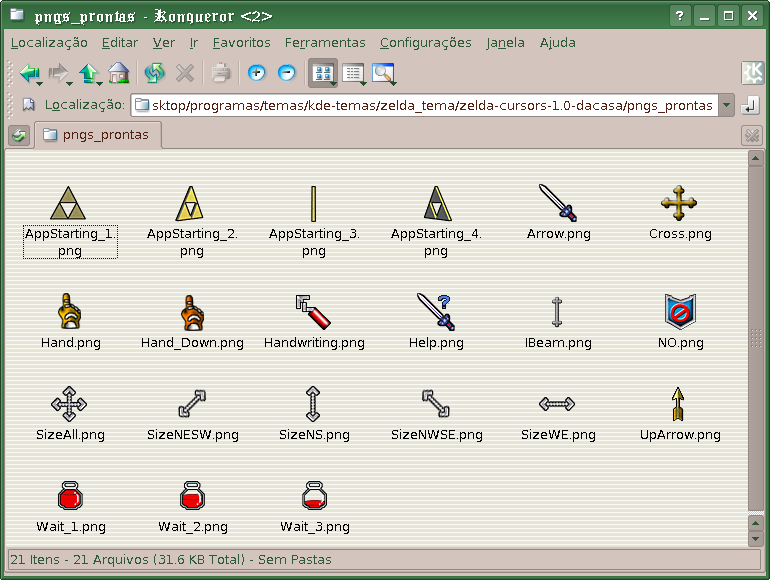Viewport: 770px width, 580px height.
Task: Open the forward history dropdown arrow
Action: pos(69,84)
